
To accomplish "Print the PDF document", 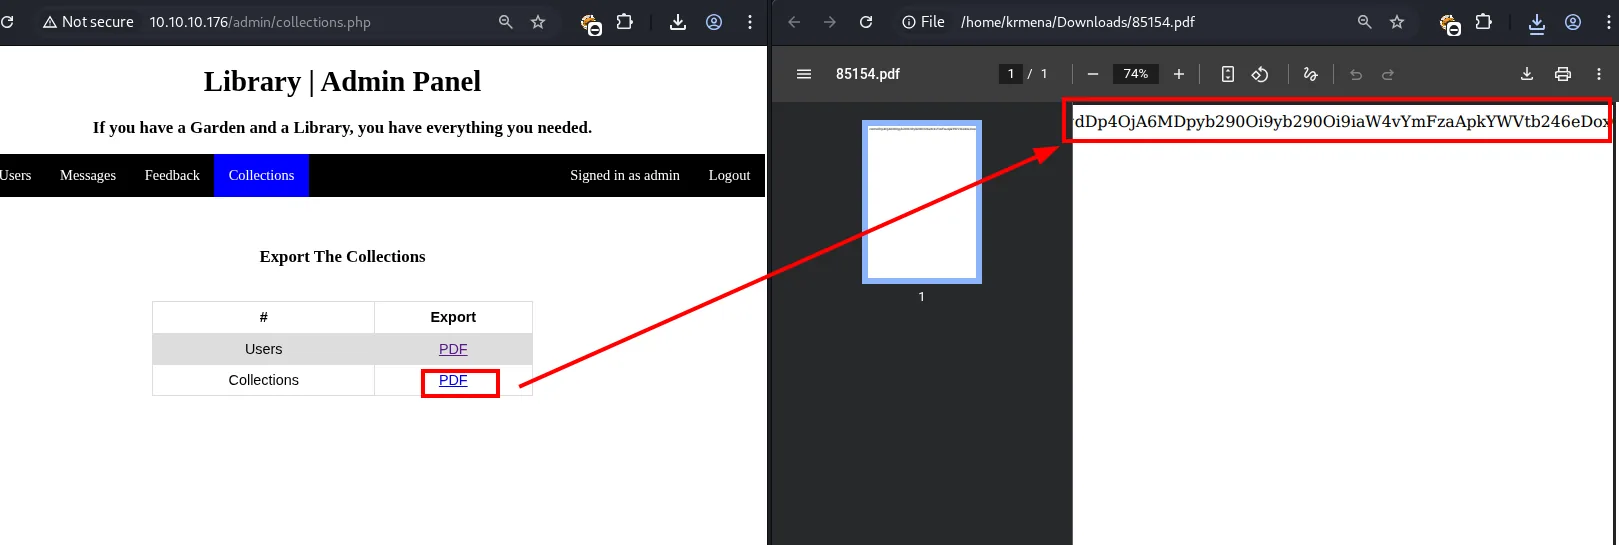I will (x=1563, y=74).
